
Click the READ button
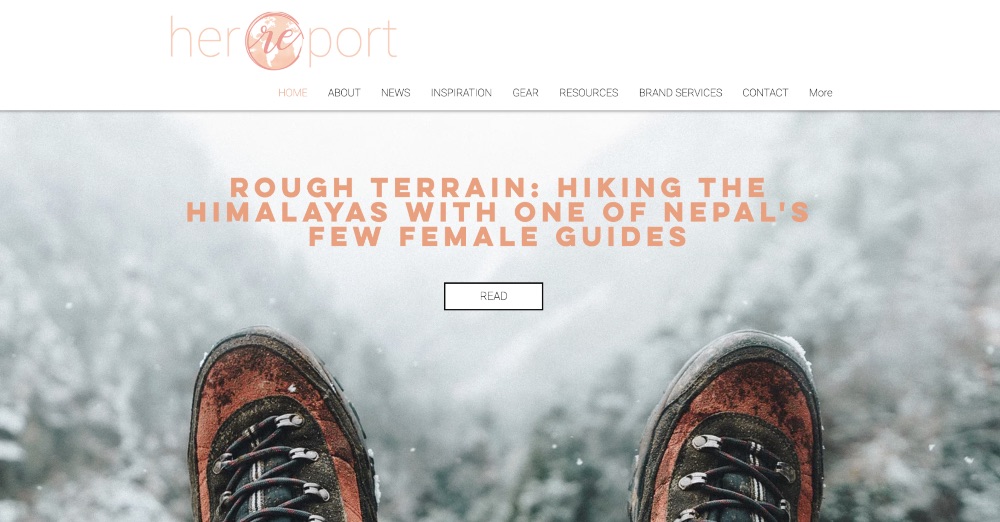[493, 296]
